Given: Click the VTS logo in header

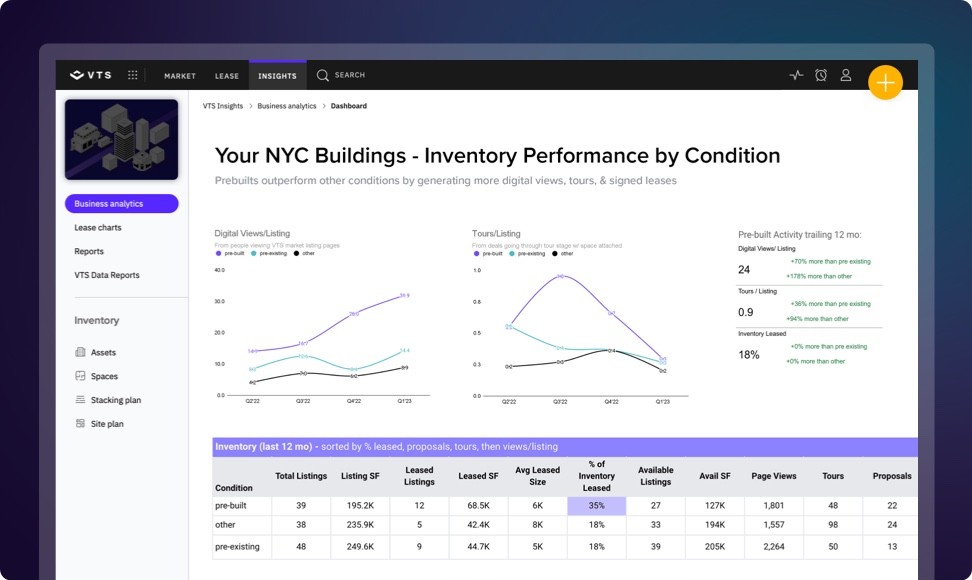Looking at the screenshot, I should pos(91,75).
